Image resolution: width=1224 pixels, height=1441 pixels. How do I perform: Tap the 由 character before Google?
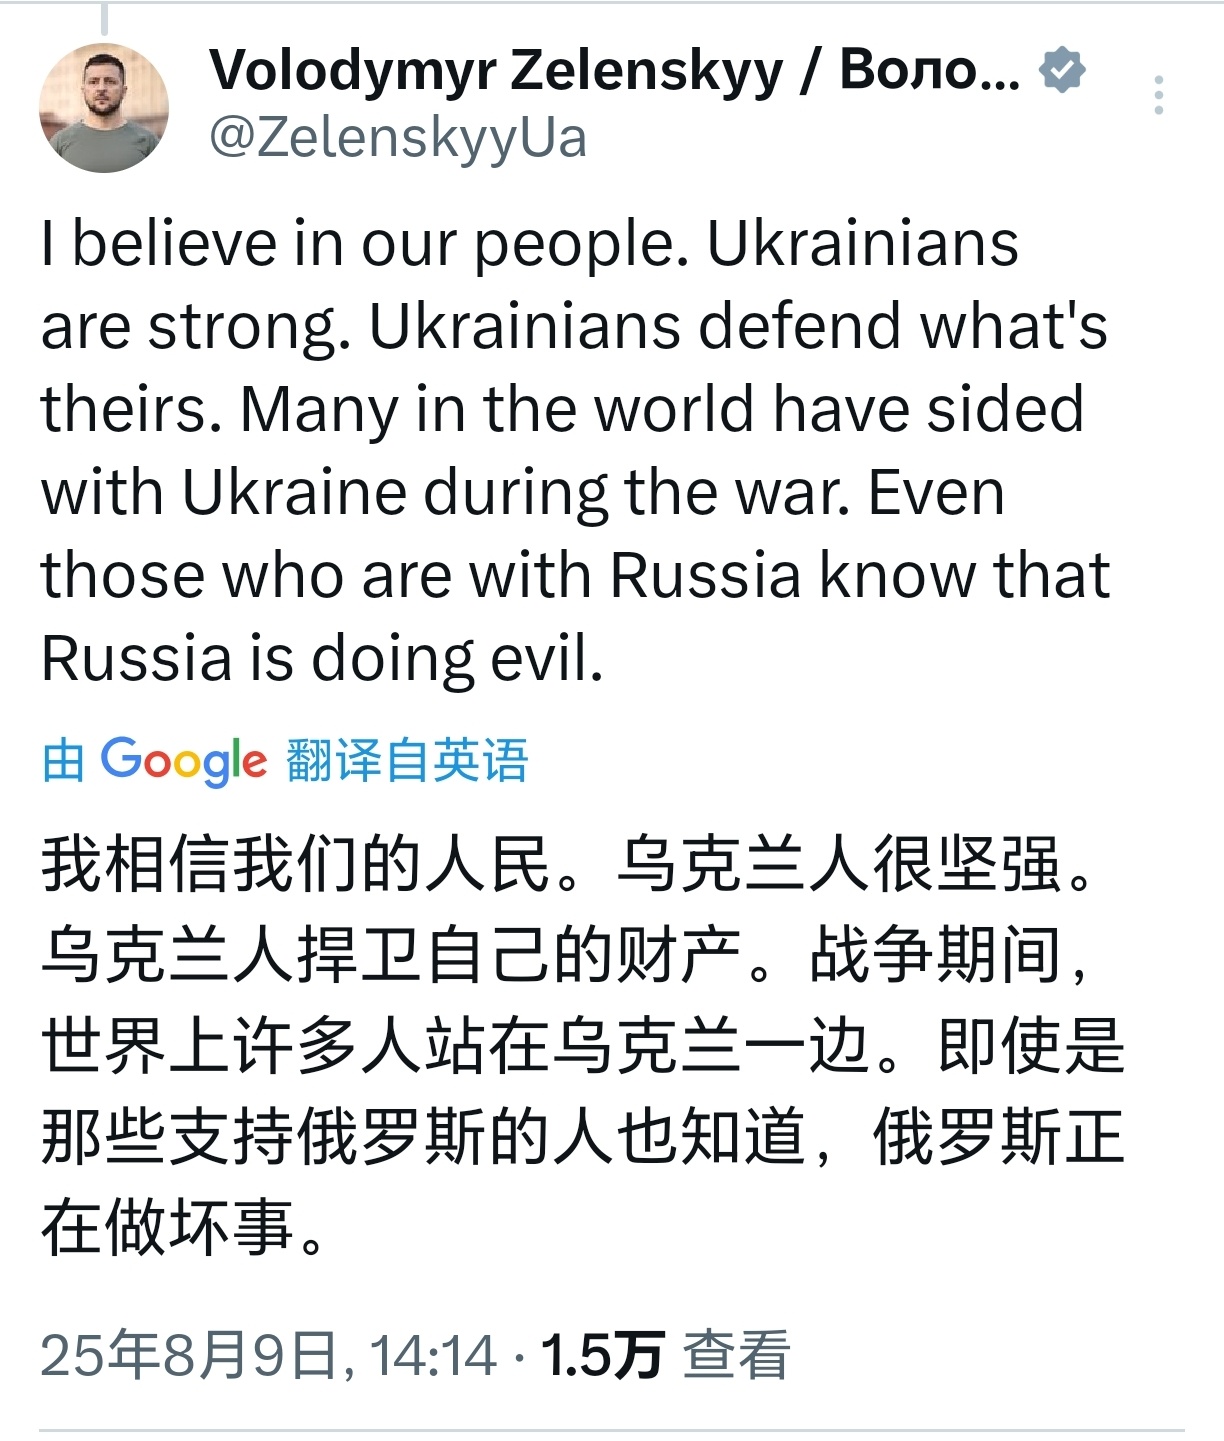[x=62, y=761]
